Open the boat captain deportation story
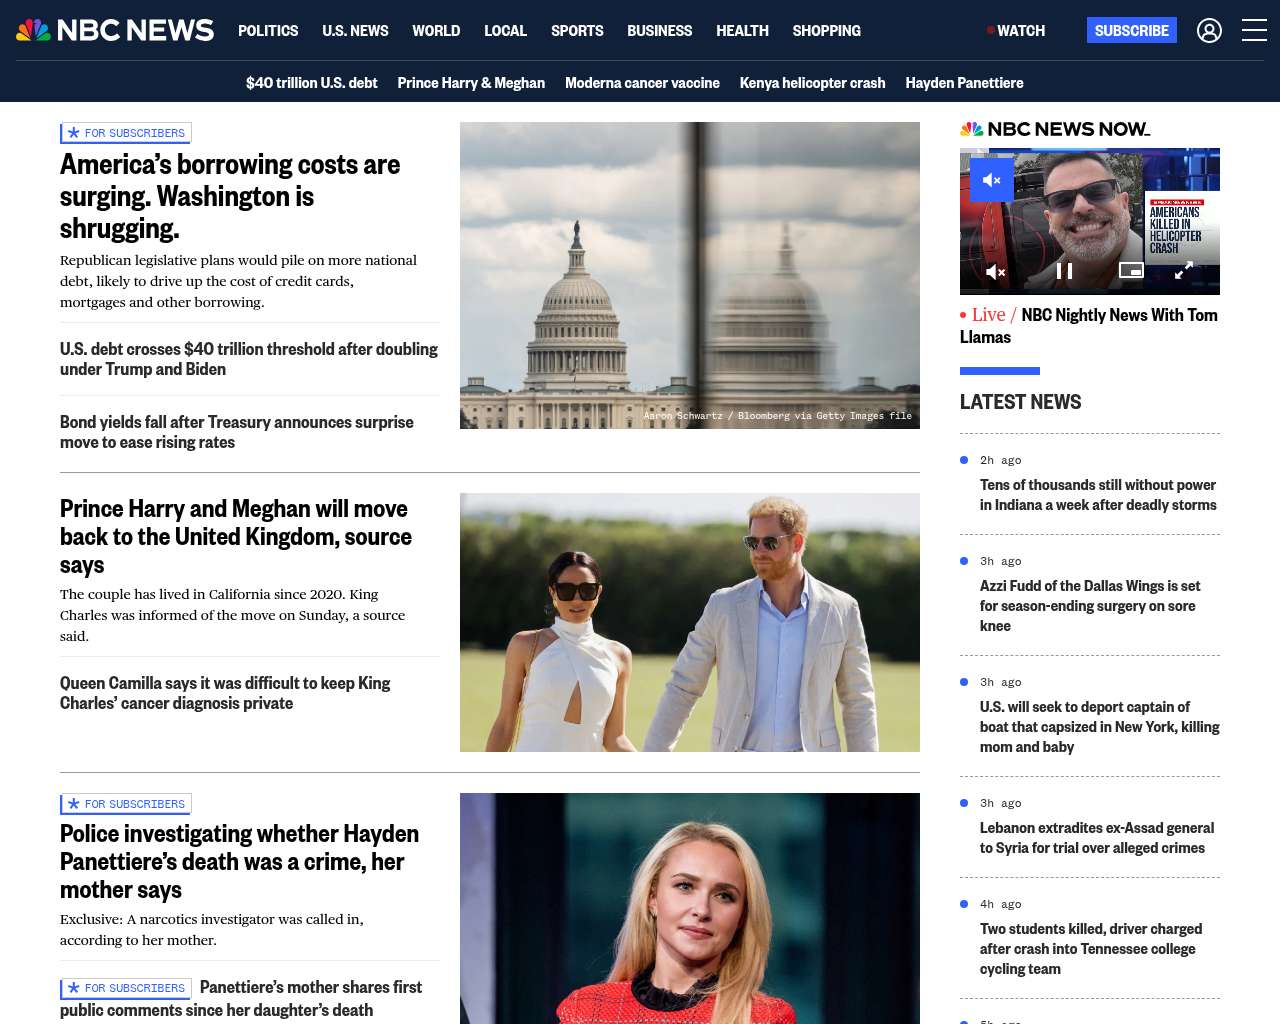The height and width of the screenshot is (1024, 1280). click(1100, 727)
